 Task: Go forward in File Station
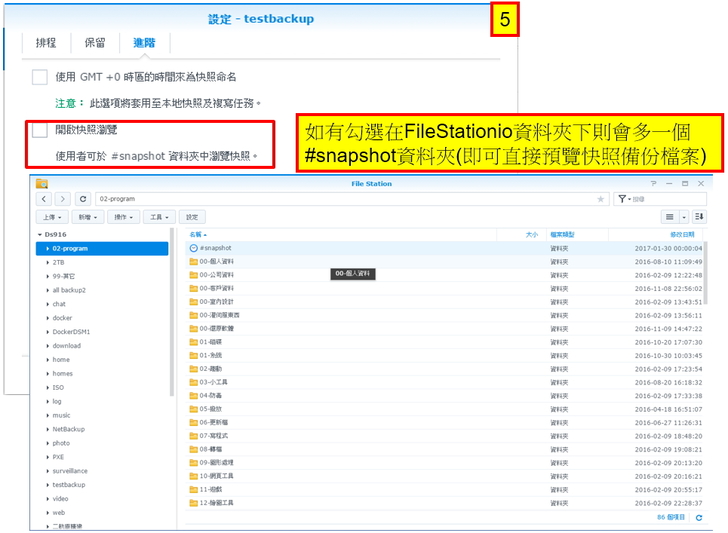(x=63, y=199)
